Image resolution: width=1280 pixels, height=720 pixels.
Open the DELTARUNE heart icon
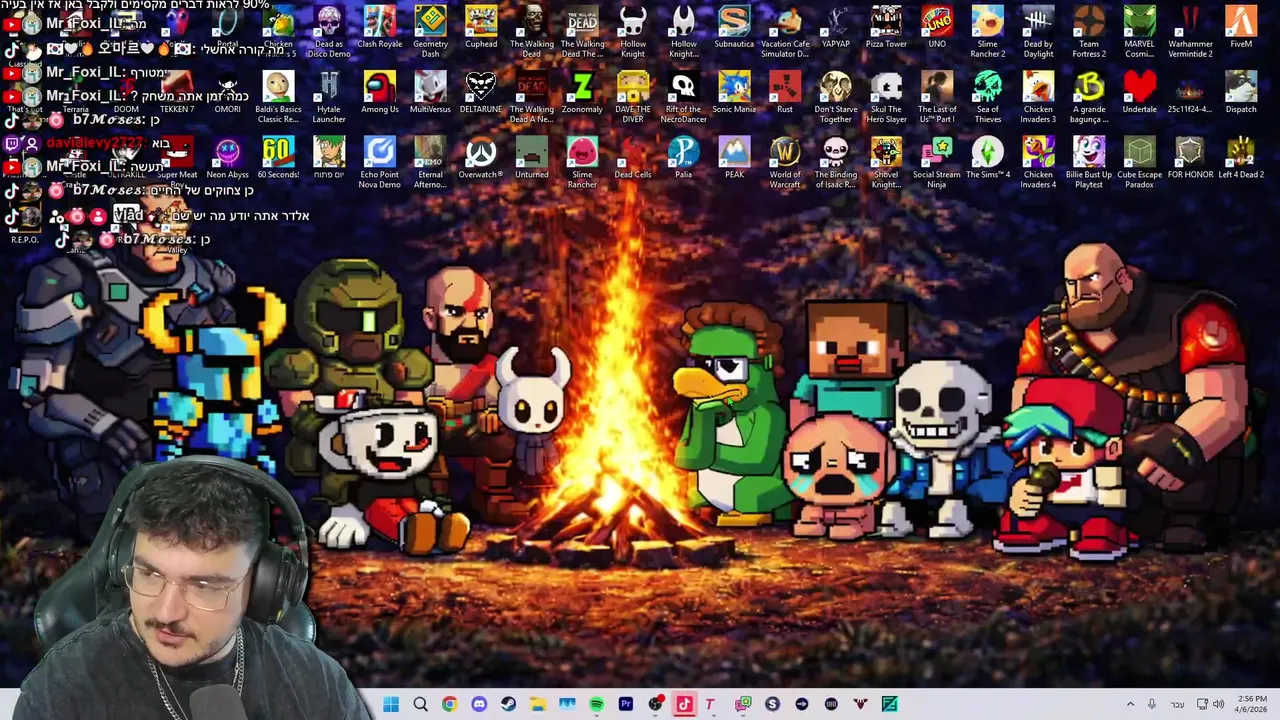click(x=481, y=93)
